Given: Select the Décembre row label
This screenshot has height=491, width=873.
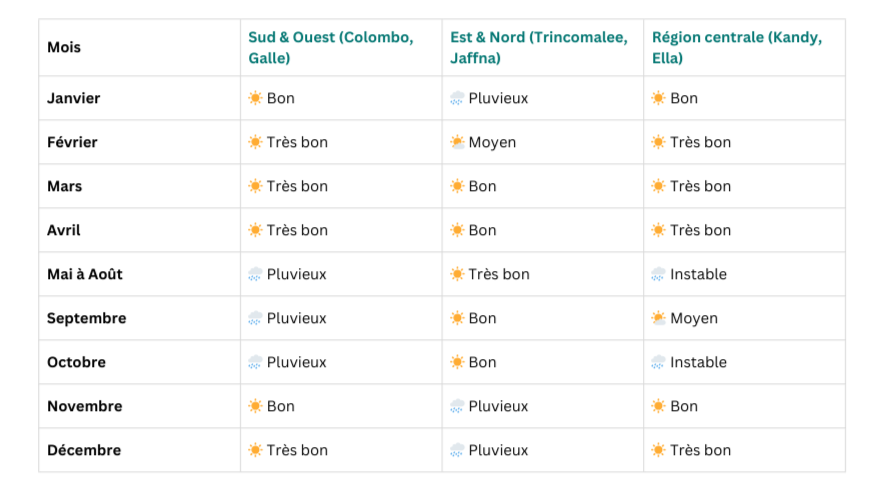Looking at the screenshot, I should [84, 450].
